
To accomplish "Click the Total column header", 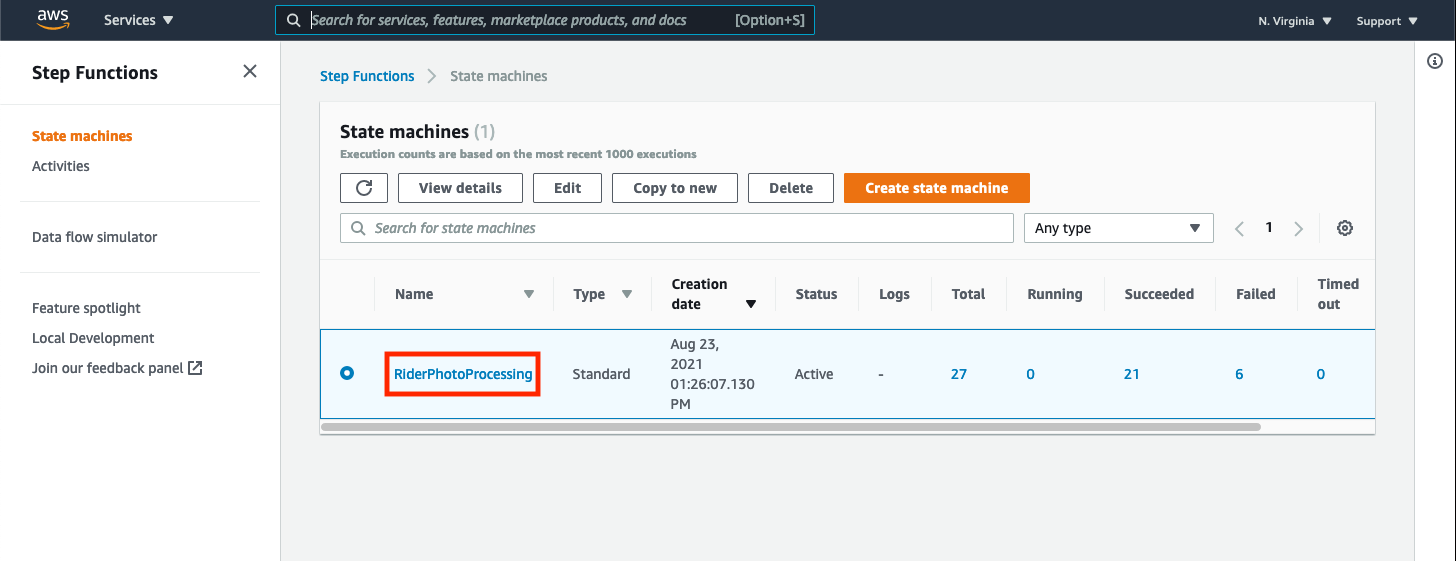I will tap(968, 294).
